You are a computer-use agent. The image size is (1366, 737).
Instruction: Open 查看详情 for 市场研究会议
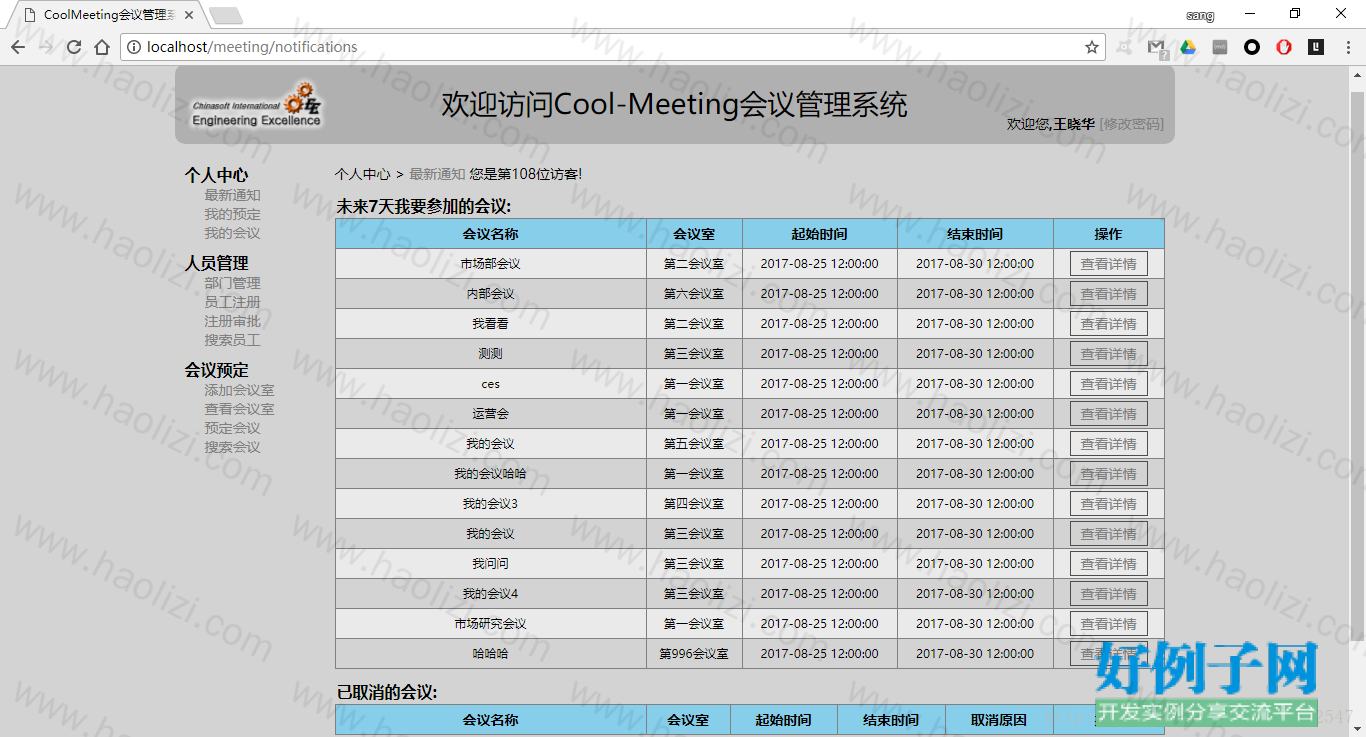tap(1108, 624)
